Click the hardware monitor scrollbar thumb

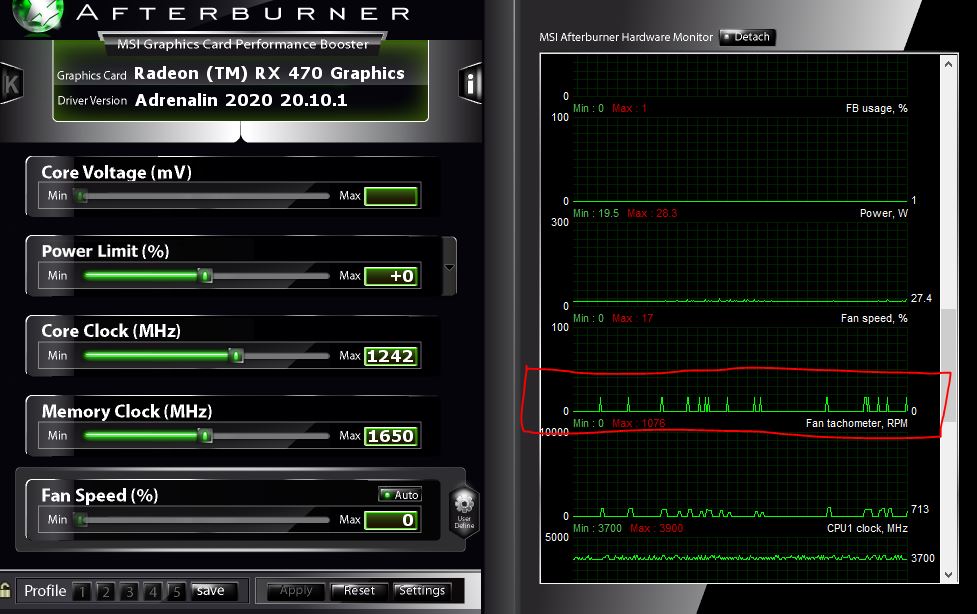tap(948, 365)
